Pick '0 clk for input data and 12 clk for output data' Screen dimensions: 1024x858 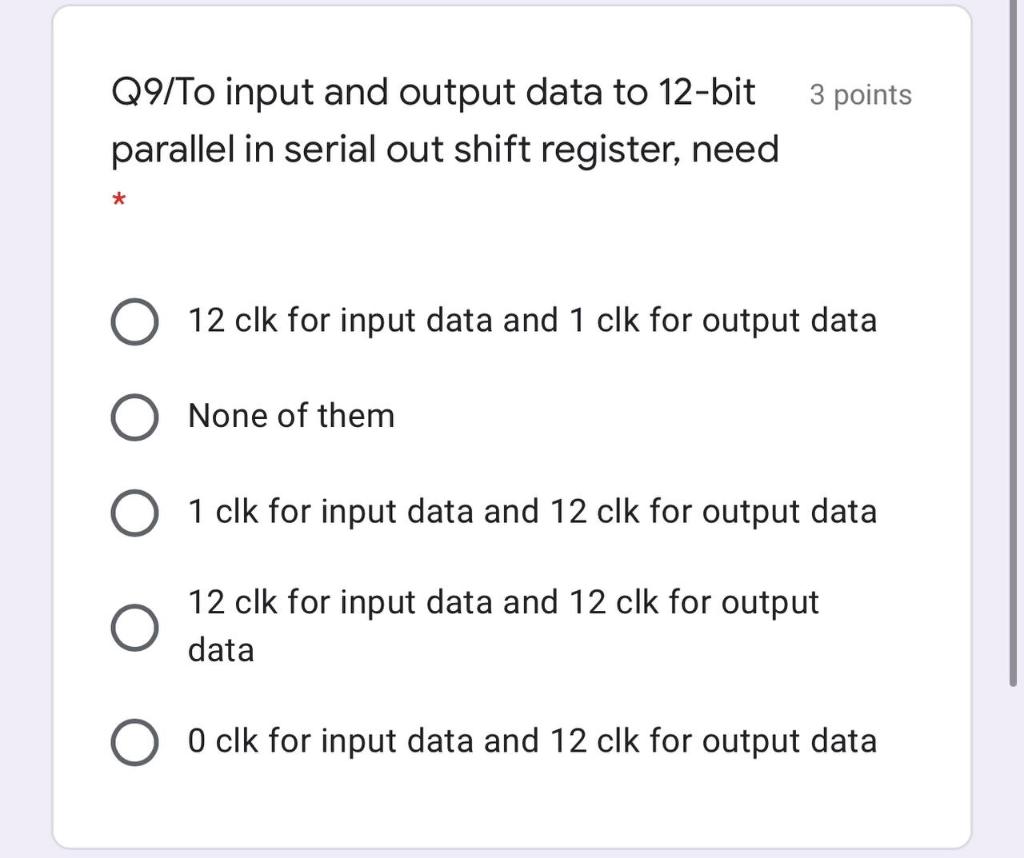(x=135, y=741)
